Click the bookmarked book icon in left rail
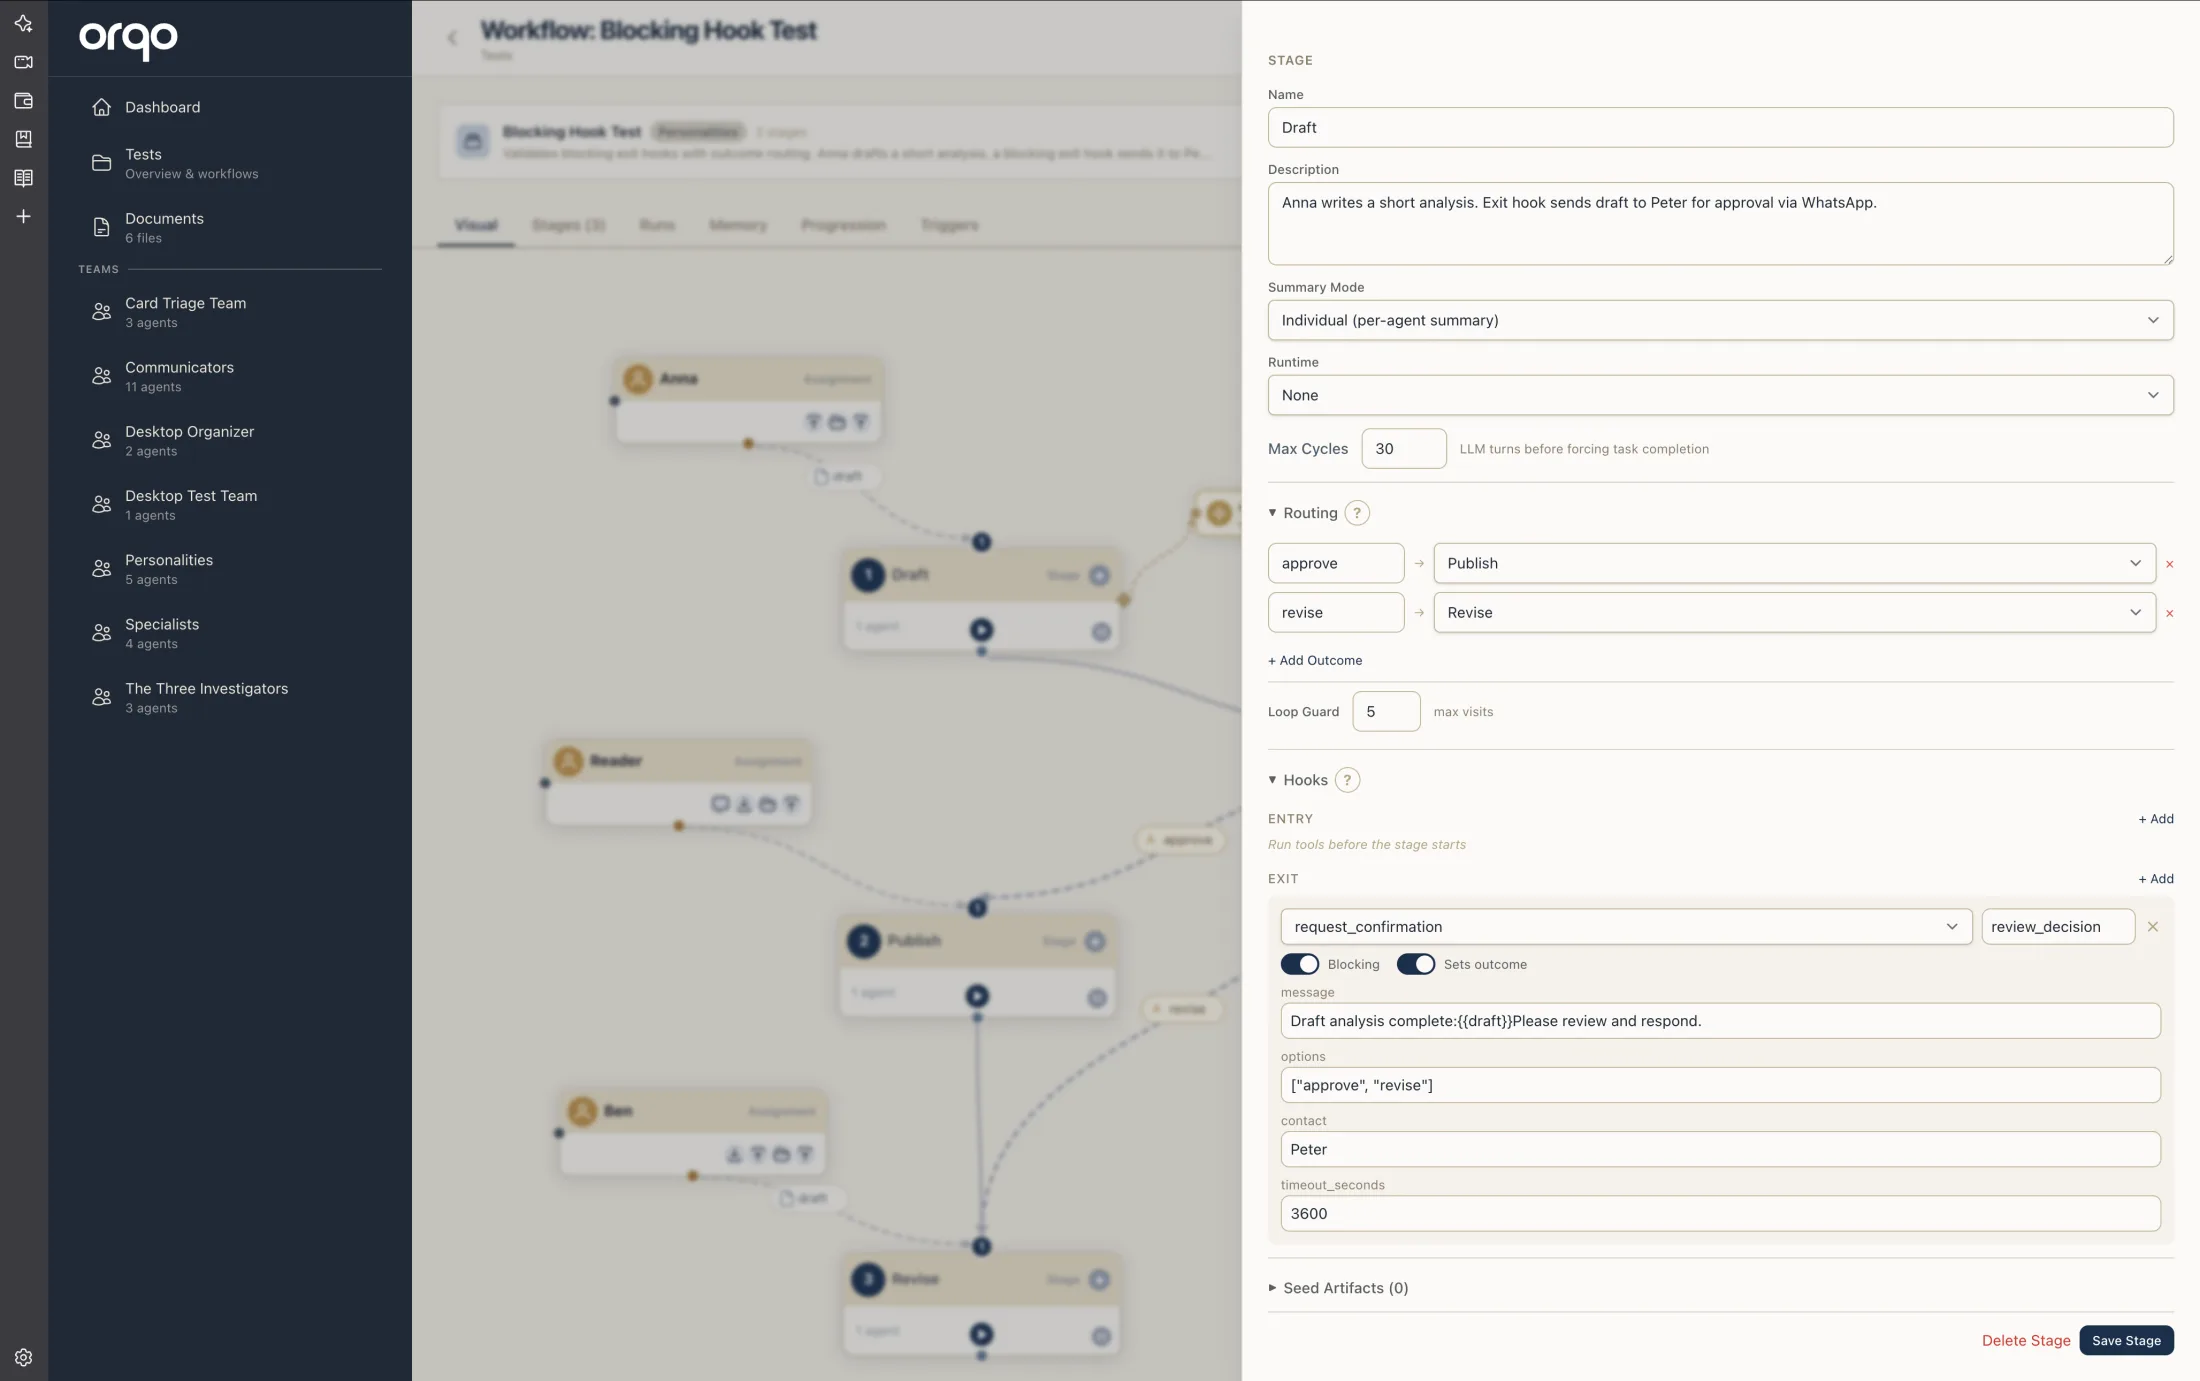Screen dimensions: 2200x1381 point(23,139)
